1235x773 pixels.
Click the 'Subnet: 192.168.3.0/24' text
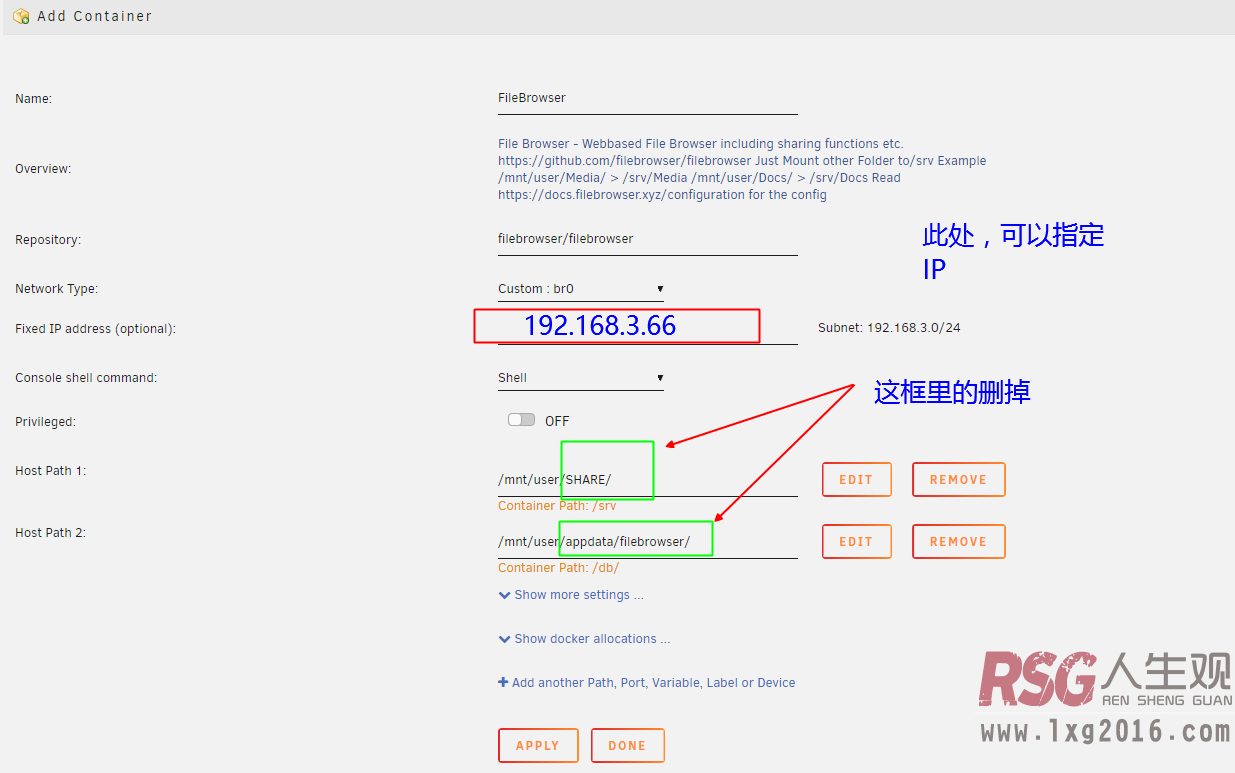pos(889,328)
